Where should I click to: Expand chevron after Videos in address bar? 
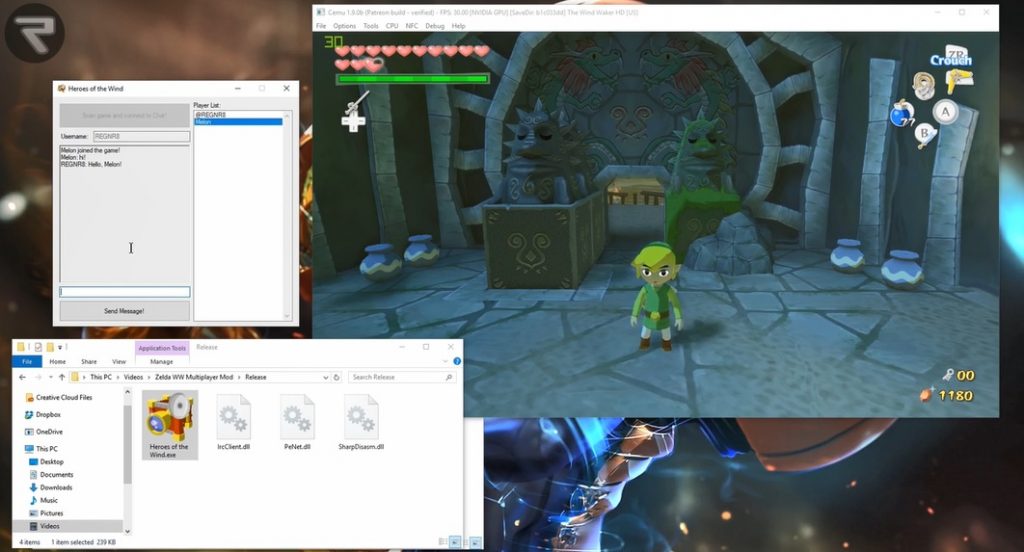pyautogui.click(x=149, y=377)
